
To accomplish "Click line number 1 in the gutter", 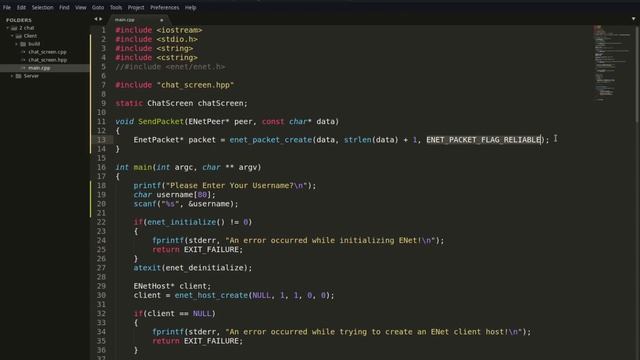I will tap(104, 30).
